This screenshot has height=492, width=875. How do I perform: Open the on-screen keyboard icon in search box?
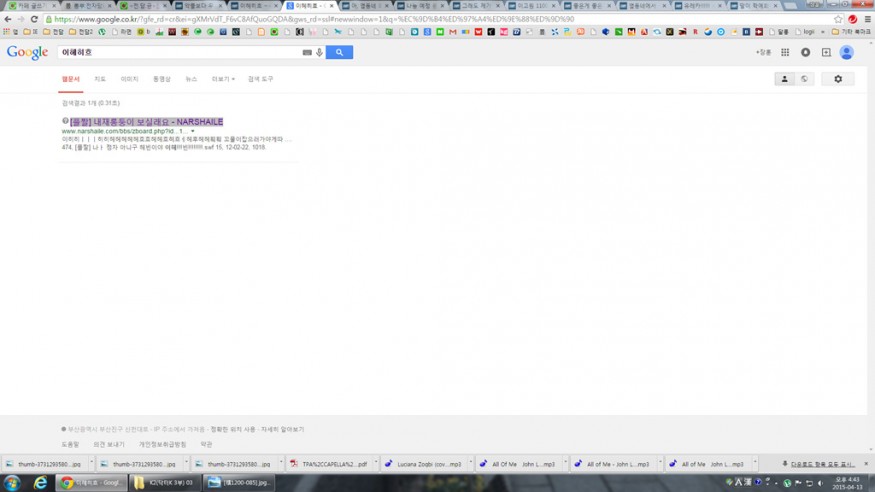pos(307,52)
